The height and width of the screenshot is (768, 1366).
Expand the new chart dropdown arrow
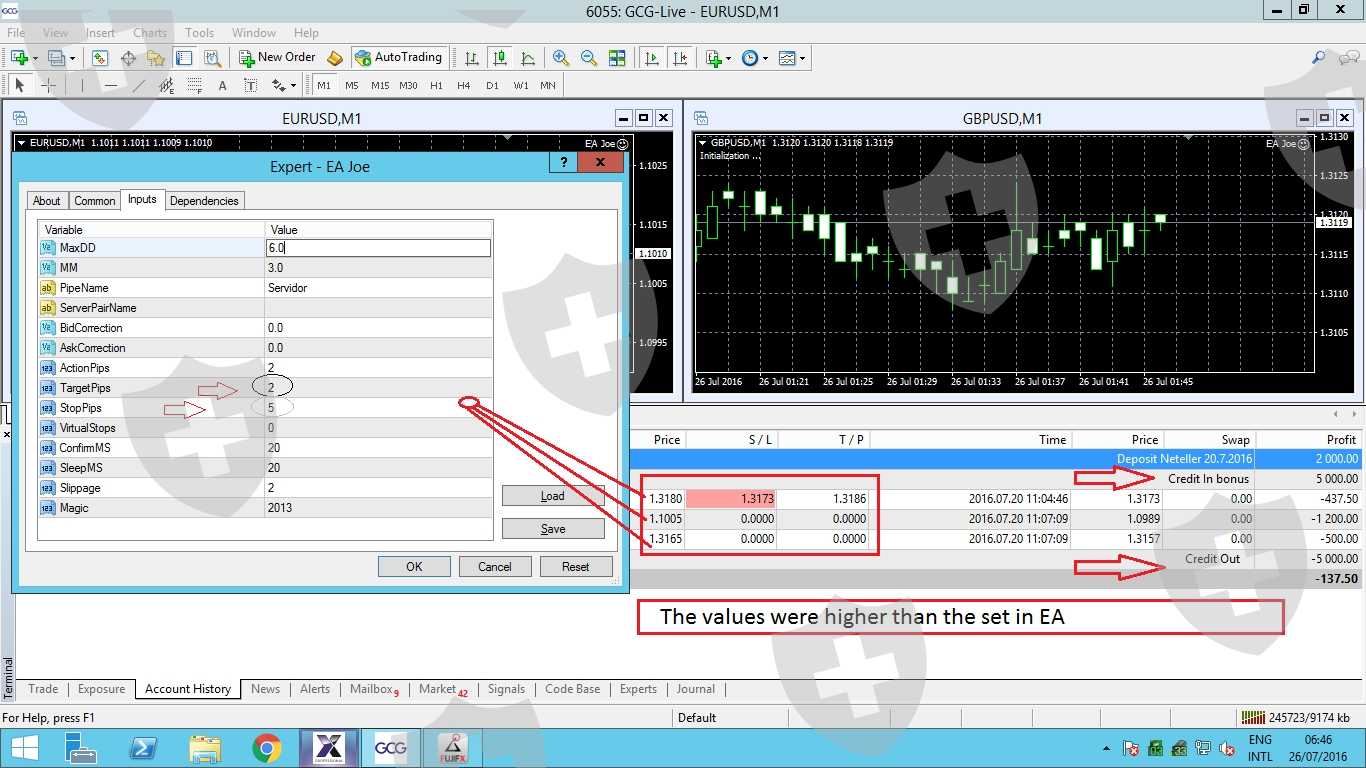point(34,58)
